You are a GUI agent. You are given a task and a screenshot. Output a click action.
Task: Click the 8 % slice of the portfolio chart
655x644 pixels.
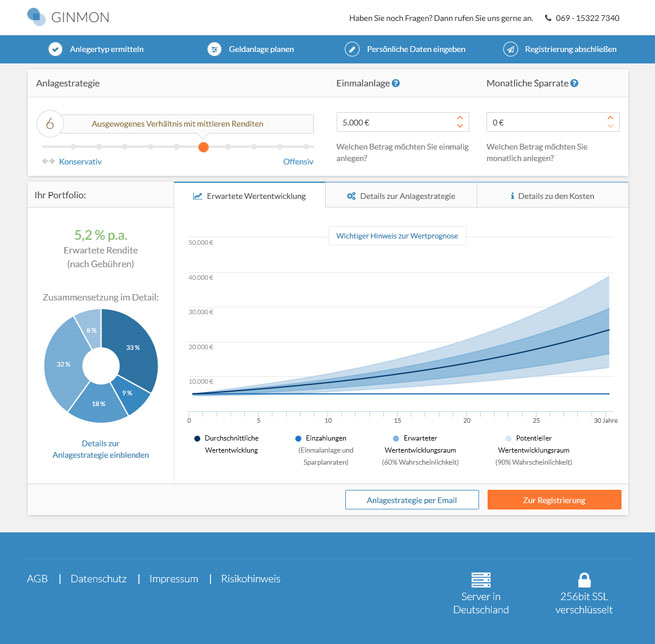[x=91, y=330]
